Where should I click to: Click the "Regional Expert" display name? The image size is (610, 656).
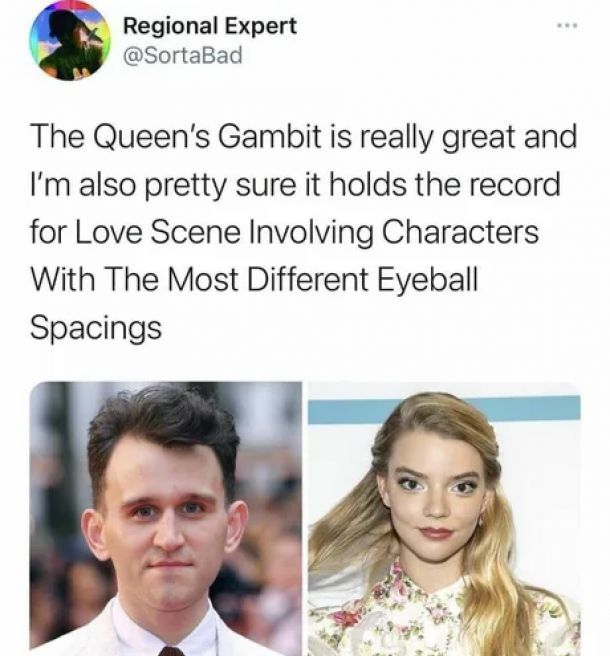pyautogui.click(x=210, y=26)
